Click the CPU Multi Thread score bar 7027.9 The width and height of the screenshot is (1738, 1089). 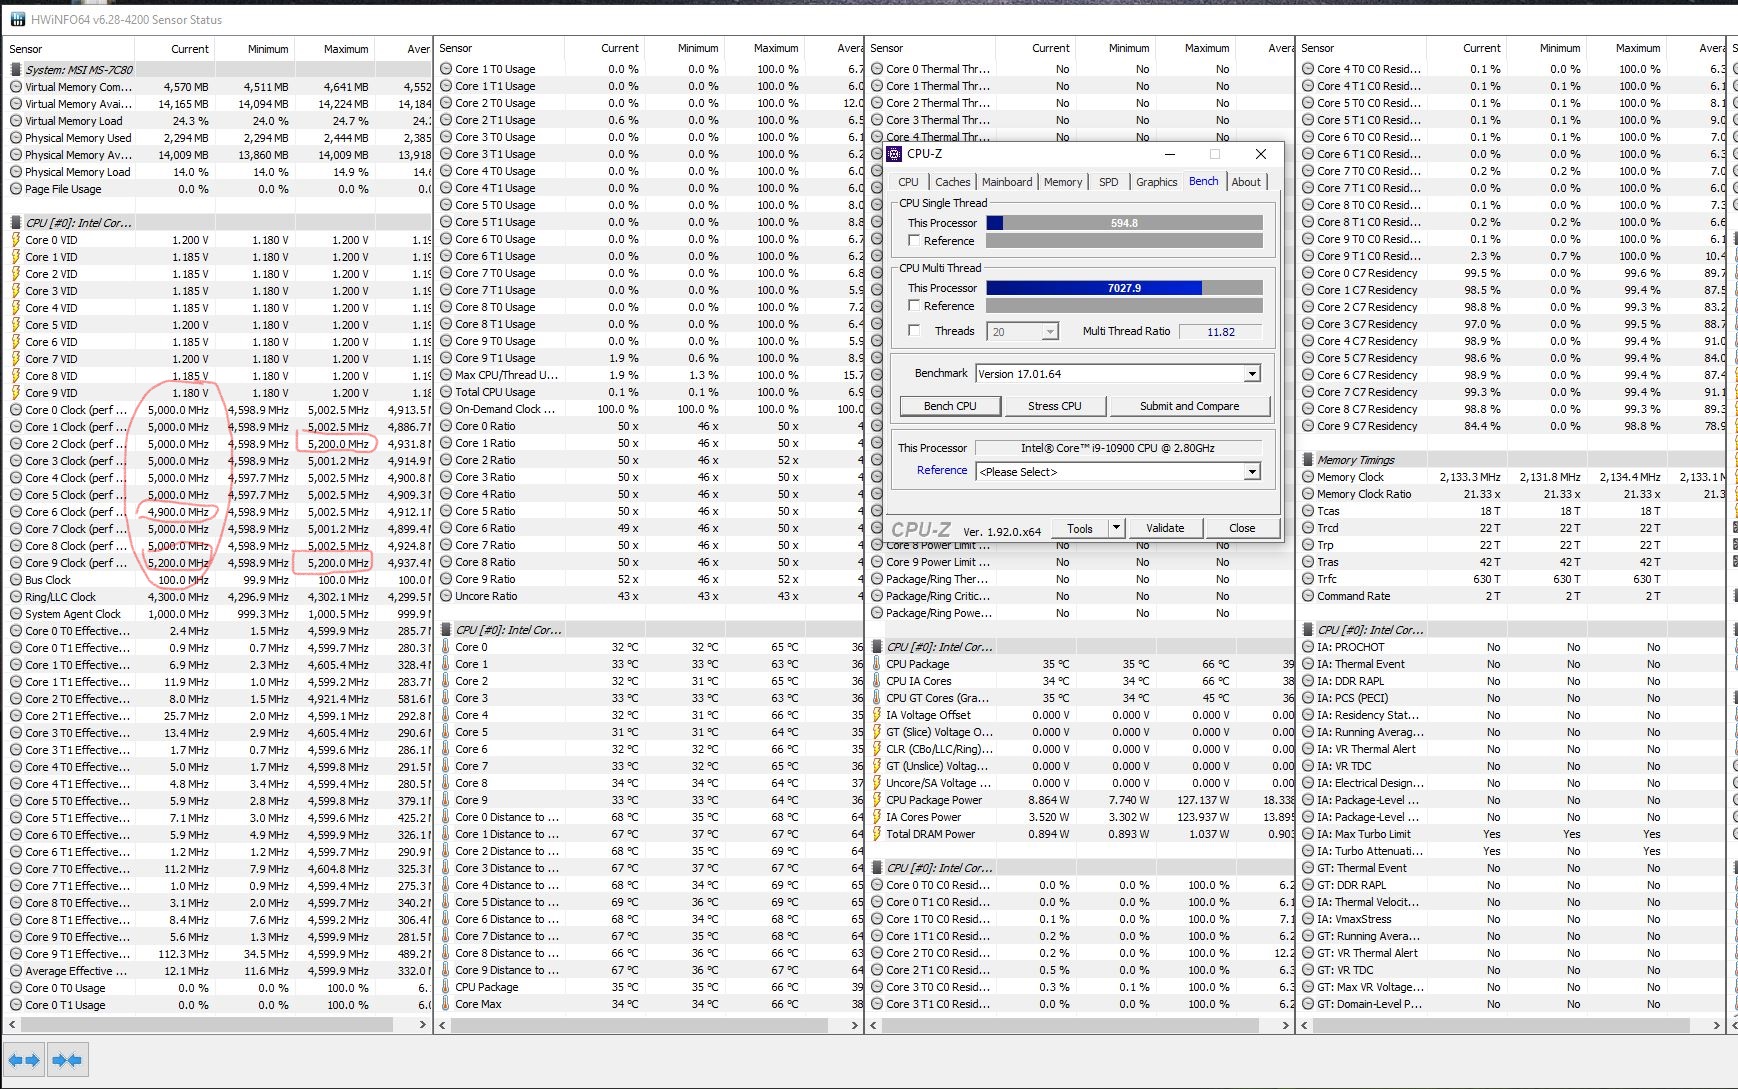pyautogui.click(x=1124, y=288)
